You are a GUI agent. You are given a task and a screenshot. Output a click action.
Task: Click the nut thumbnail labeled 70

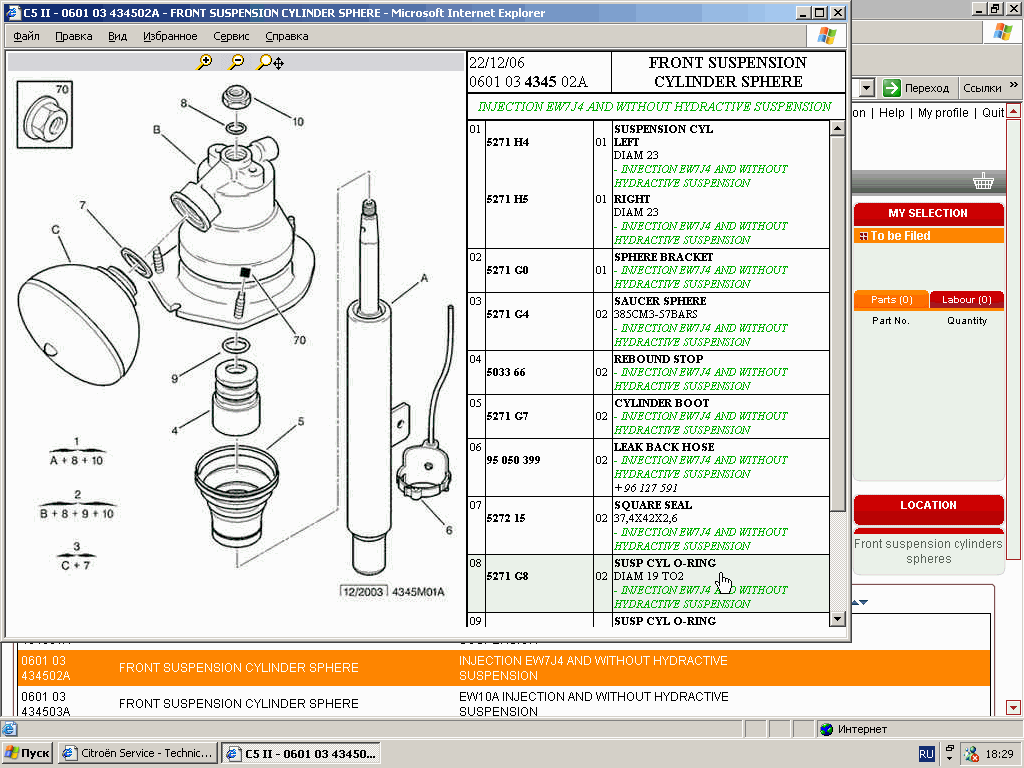[x=44, y=115]
